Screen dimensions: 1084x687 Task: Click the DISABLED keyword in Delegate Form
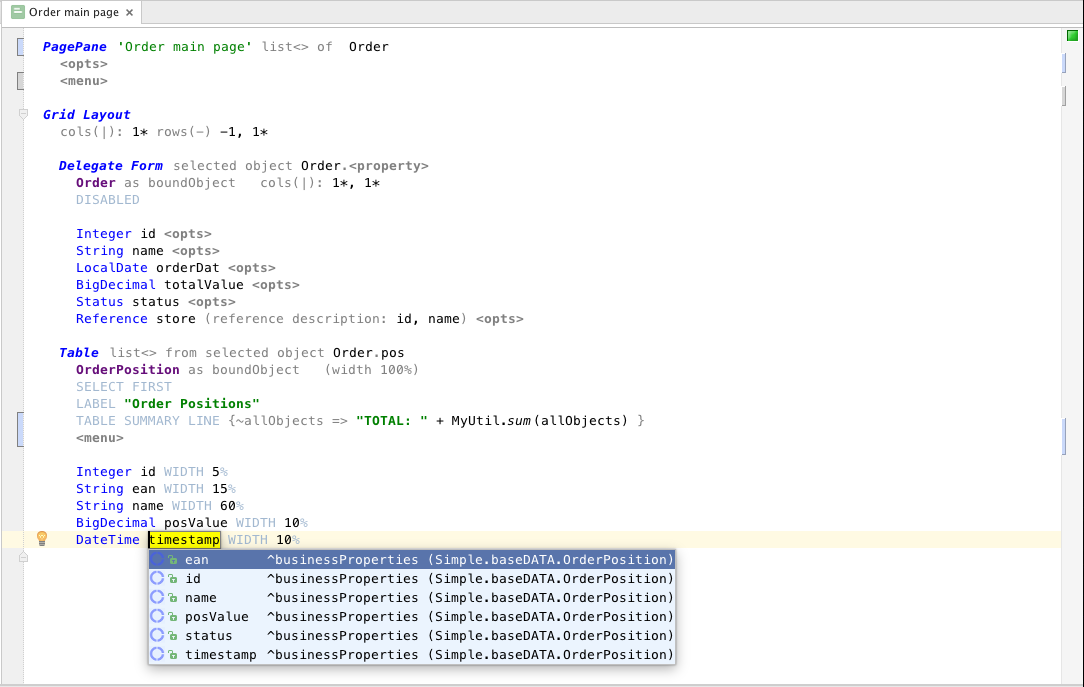pyautogui.click(x=108, y=200)
